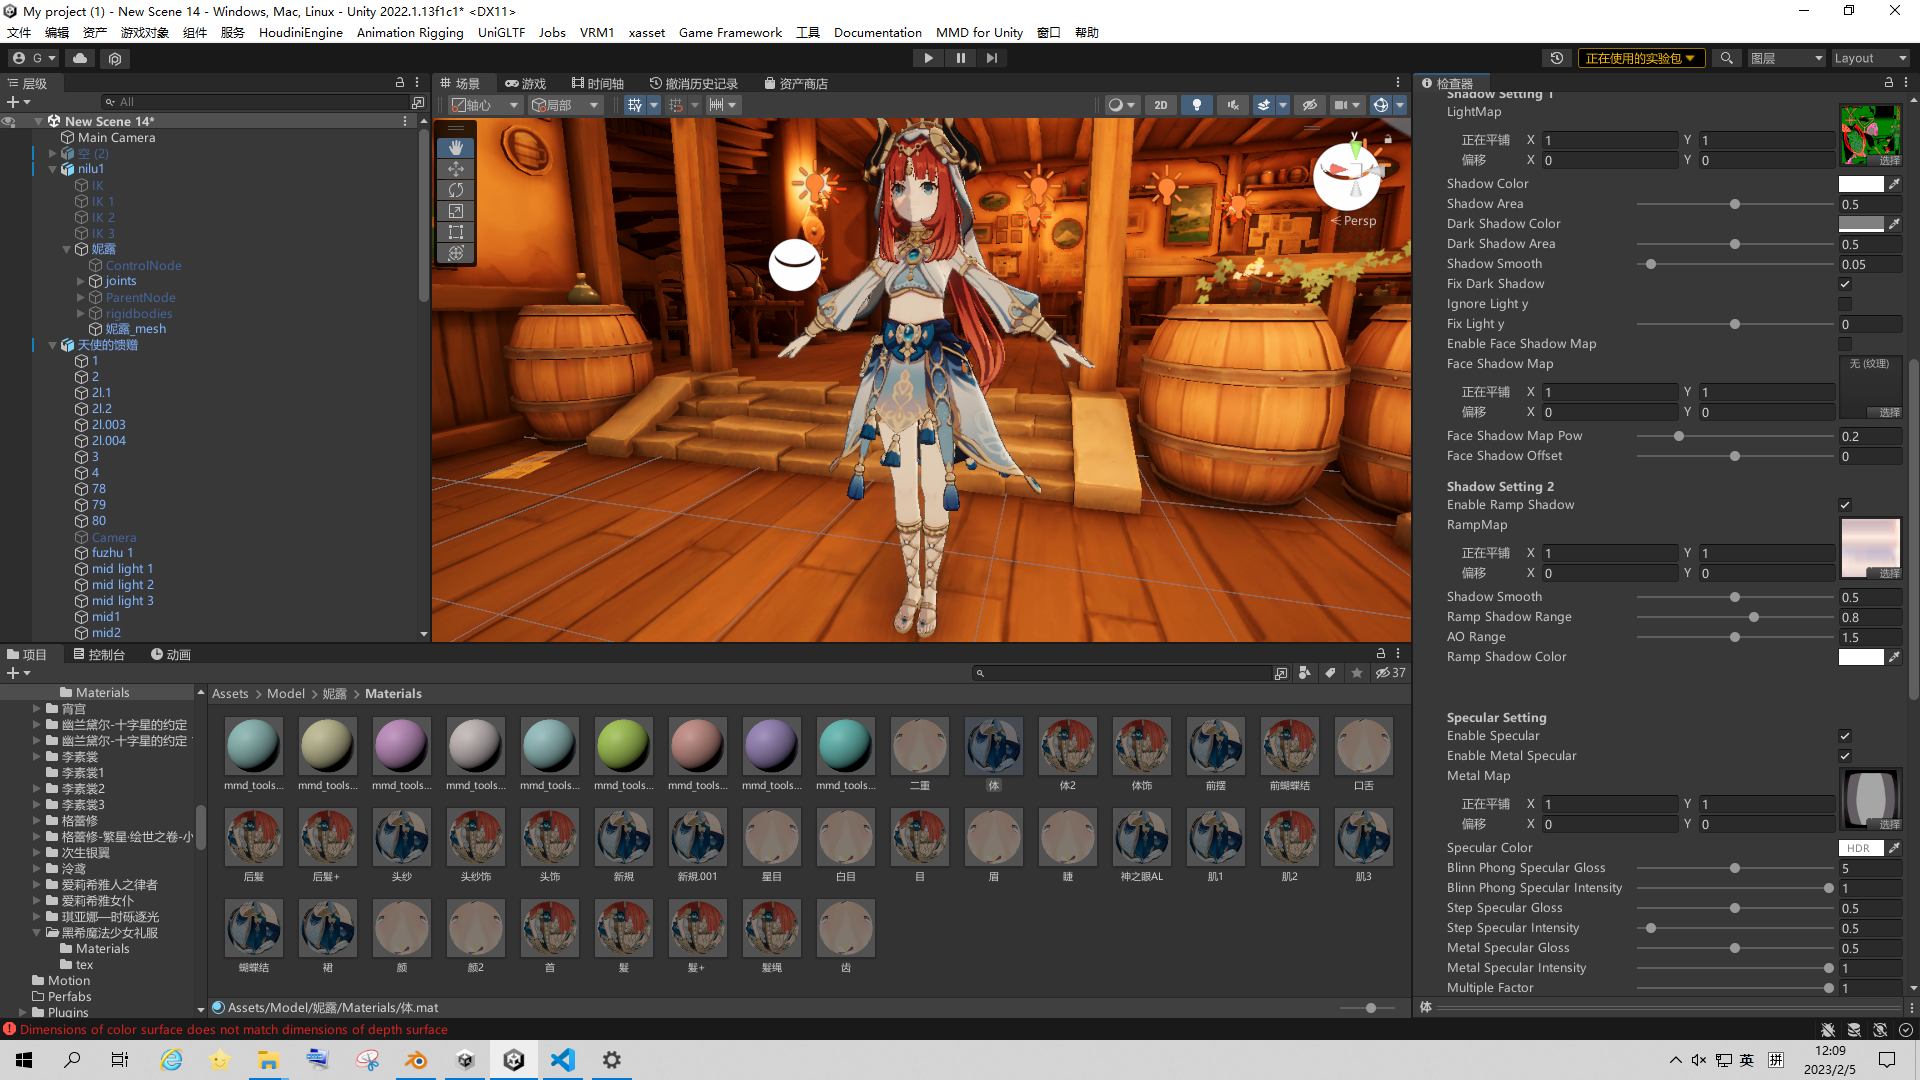Collapse the 天使的馈赠 hierarchy object
Viewport: 1920px width, 1080px height.
coord(53,345)
